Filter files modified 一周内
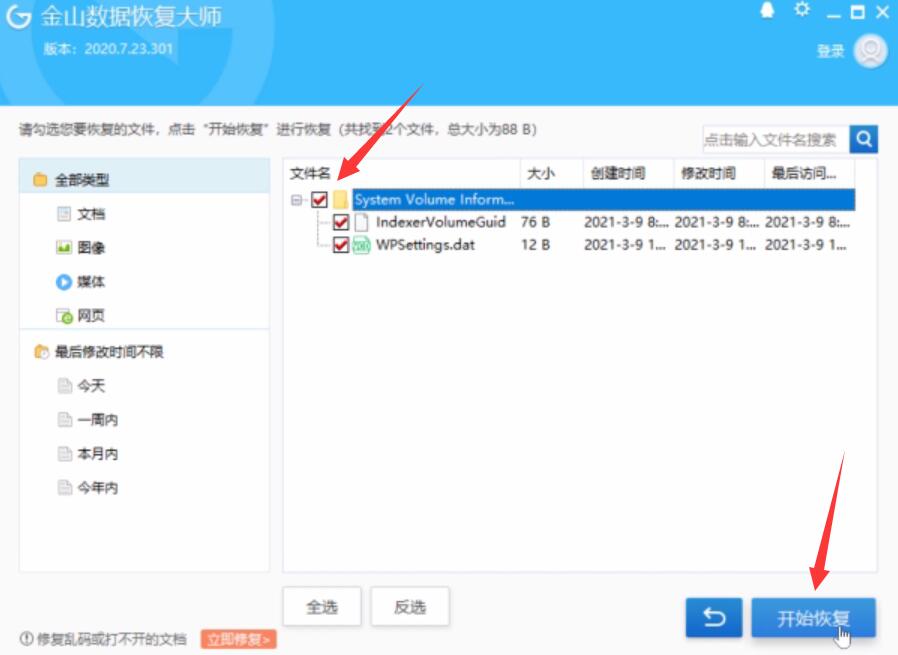 point(98,420)
